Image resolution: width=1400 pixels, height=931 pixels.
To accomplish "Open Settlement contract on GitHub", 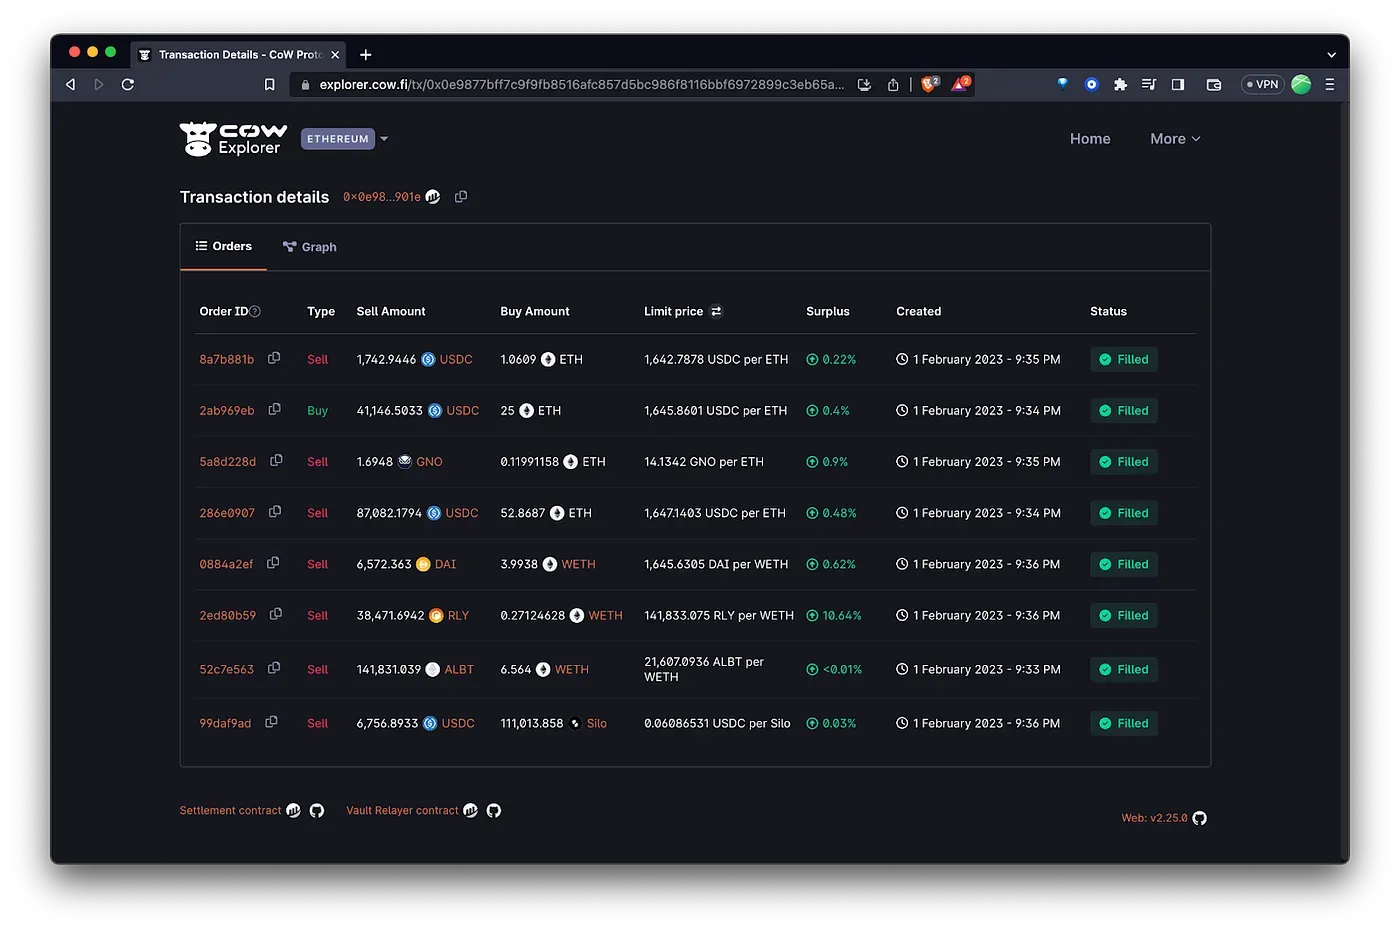I will coord(317,810).
